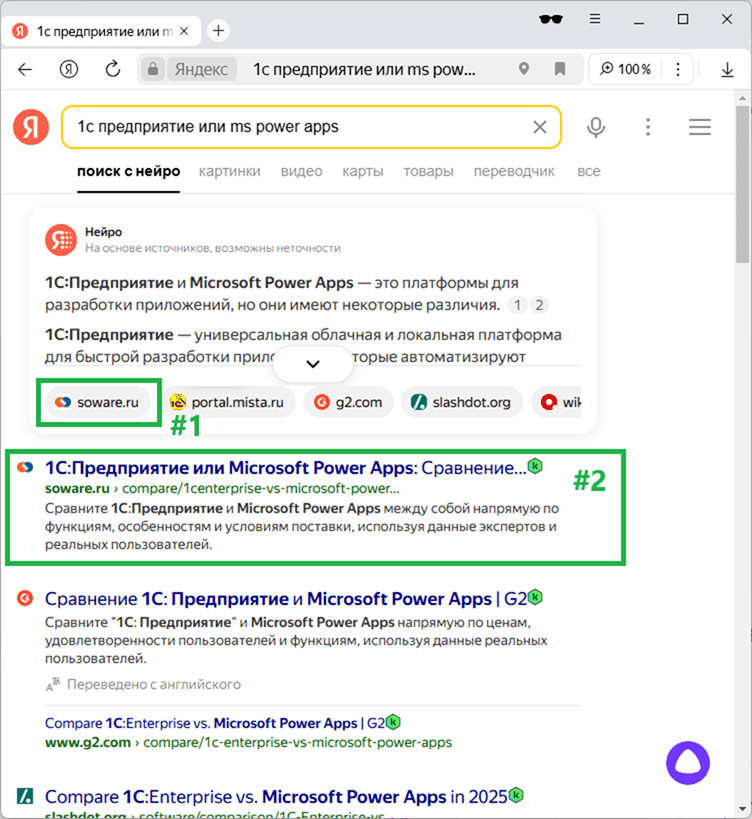Screen dimensions: 752x819
Task: Open 'Compare 1C:Enterprise vs. Microsoft Power Apps in 2025'
Action: [276, 797]
